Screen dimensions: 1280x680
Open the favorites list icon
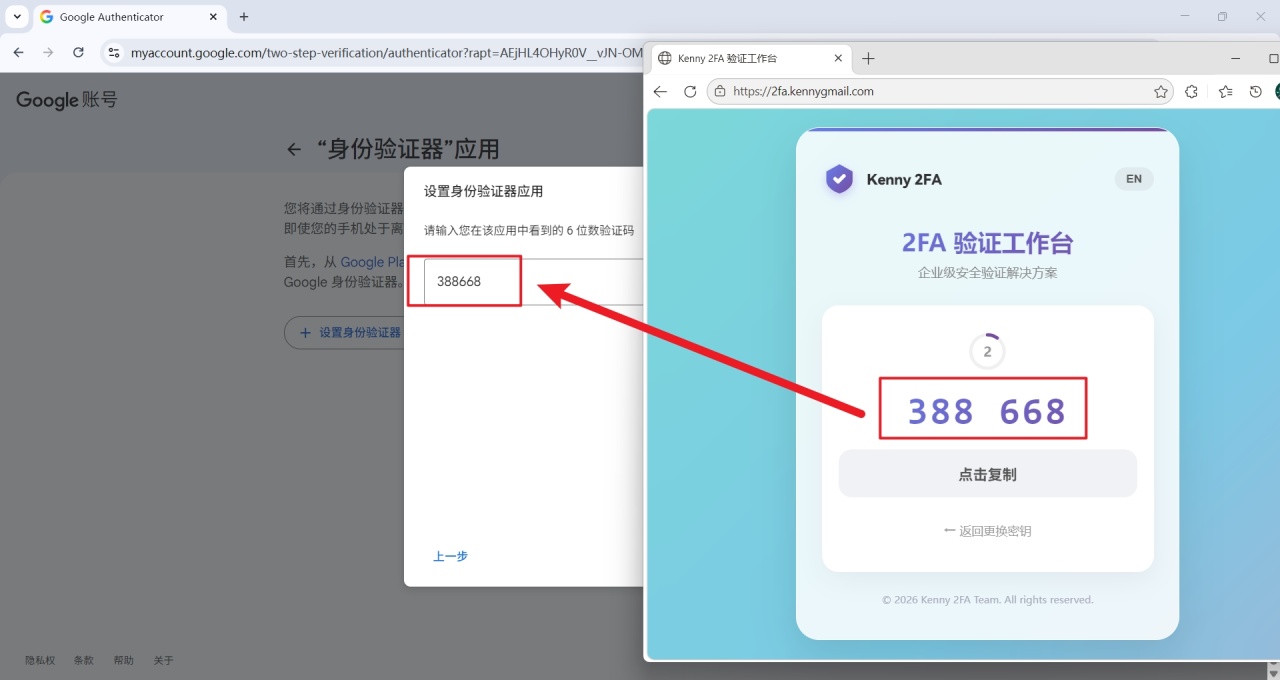[1226, 91]
